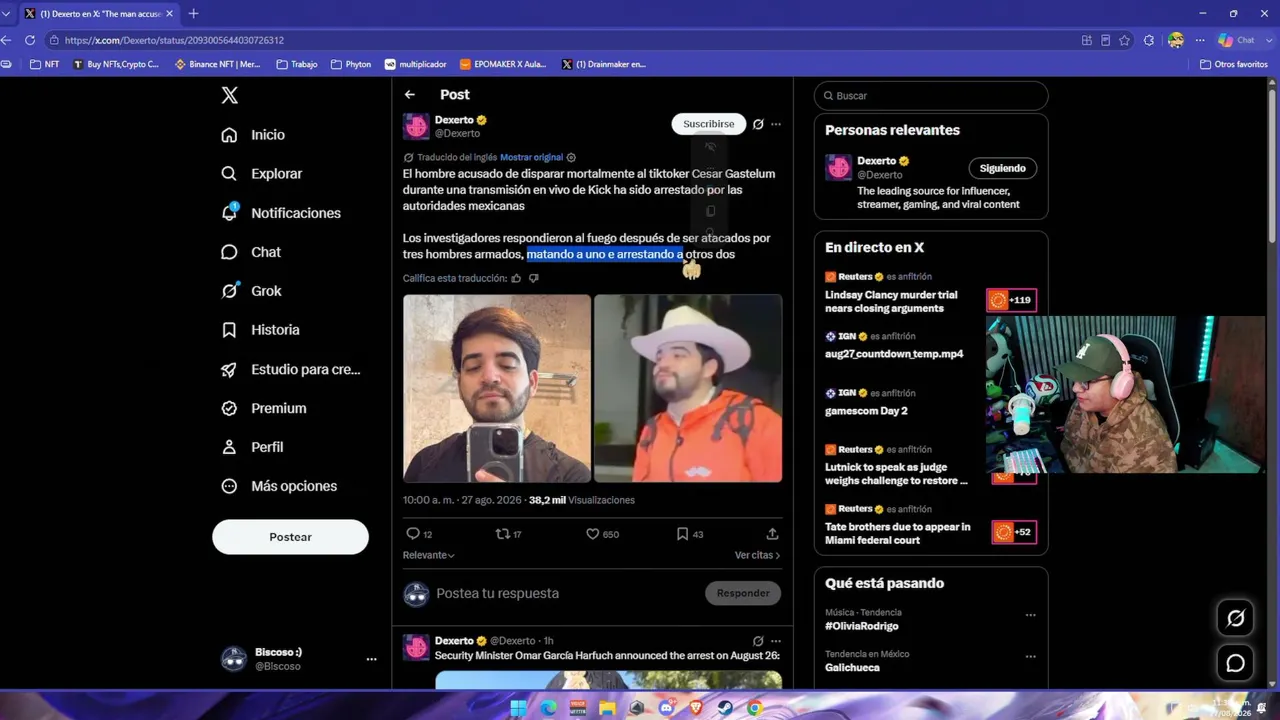Open Otros favoritos bookmarks folder
The height and width of the screenshot is (720, 1280).
coord(1233,64)
